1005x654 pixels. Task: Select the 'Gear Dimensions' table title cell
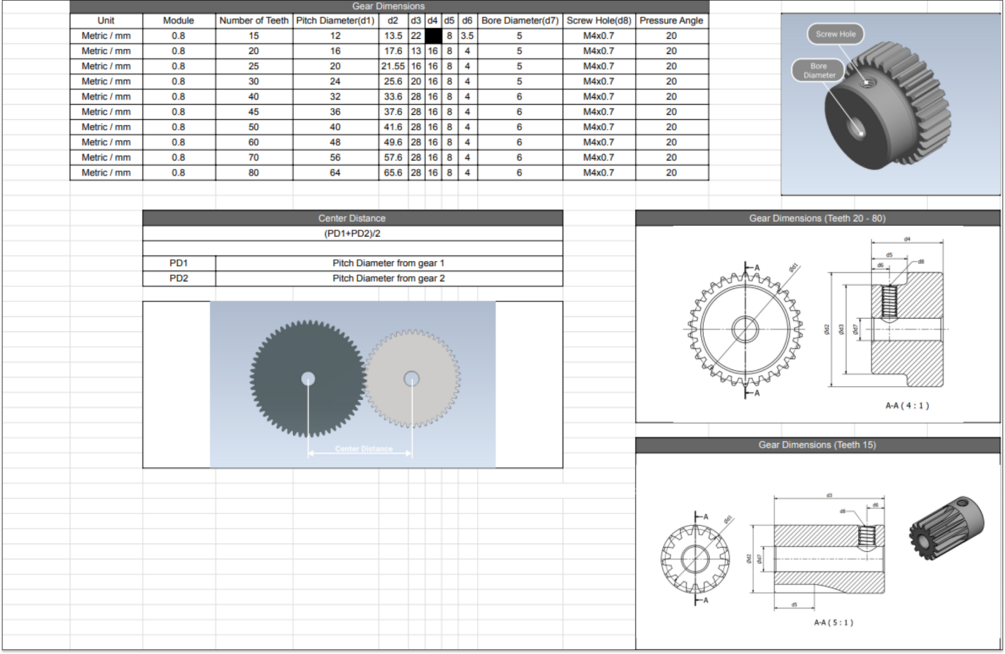pos(388,6)
